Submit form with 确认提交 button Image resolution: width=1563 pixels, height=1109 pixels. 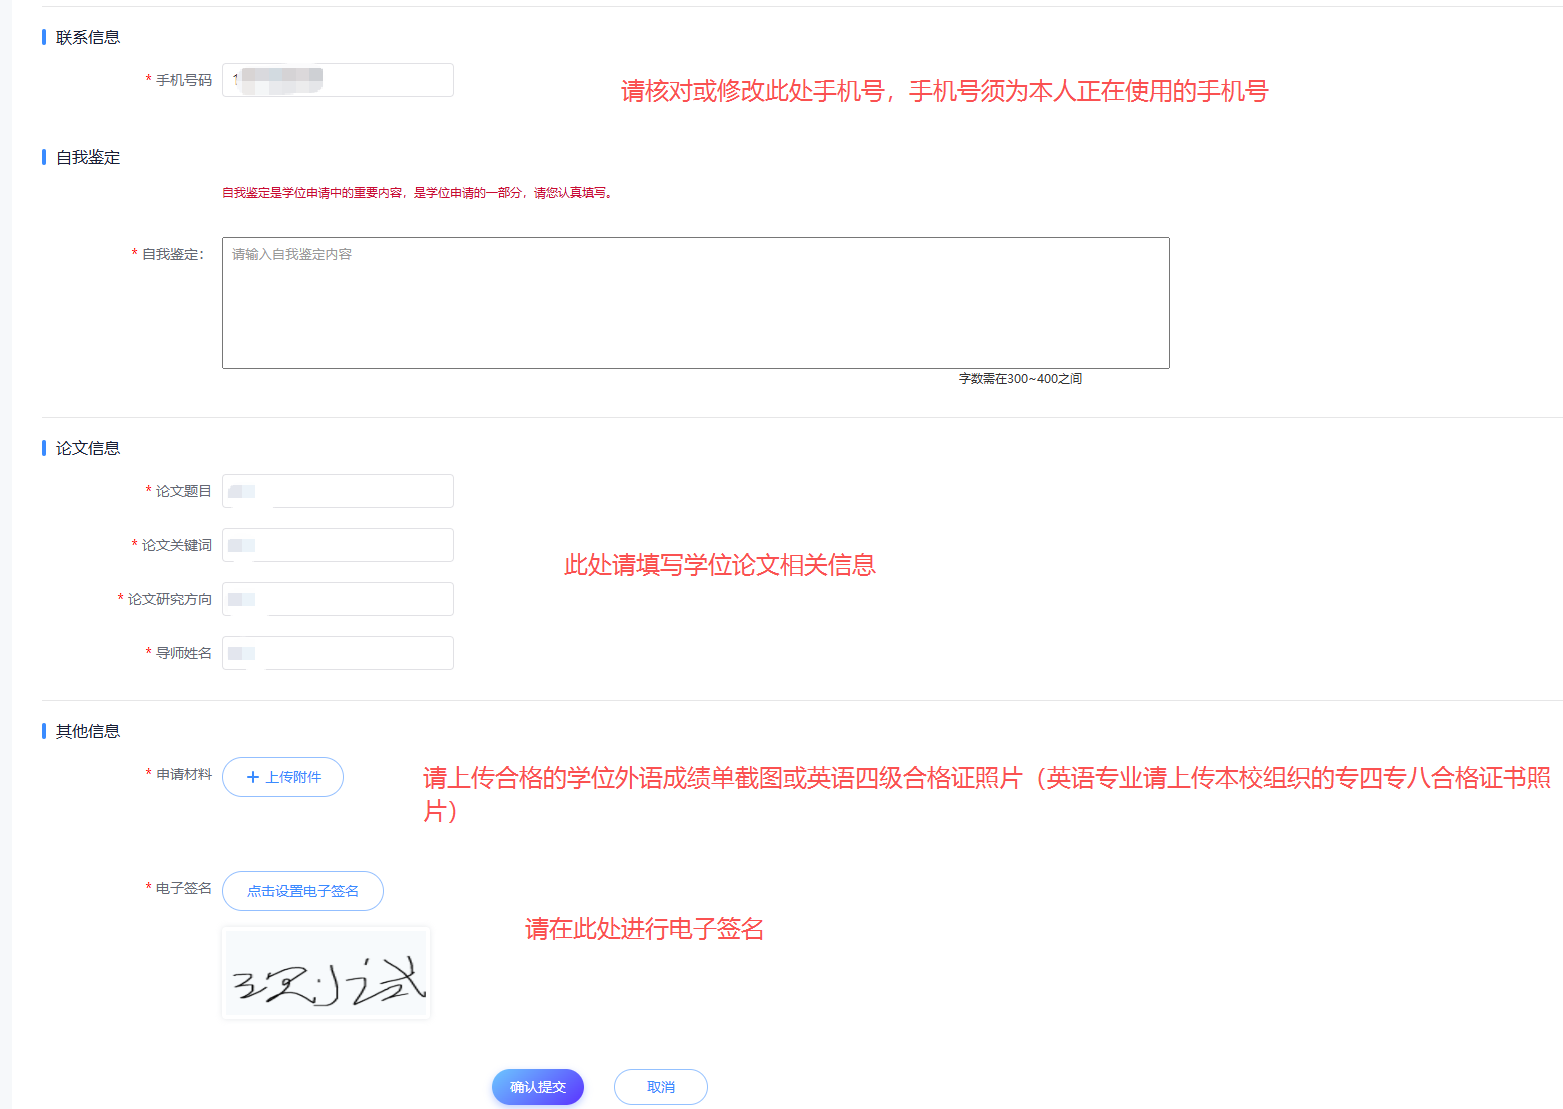tap(538, 1087)
